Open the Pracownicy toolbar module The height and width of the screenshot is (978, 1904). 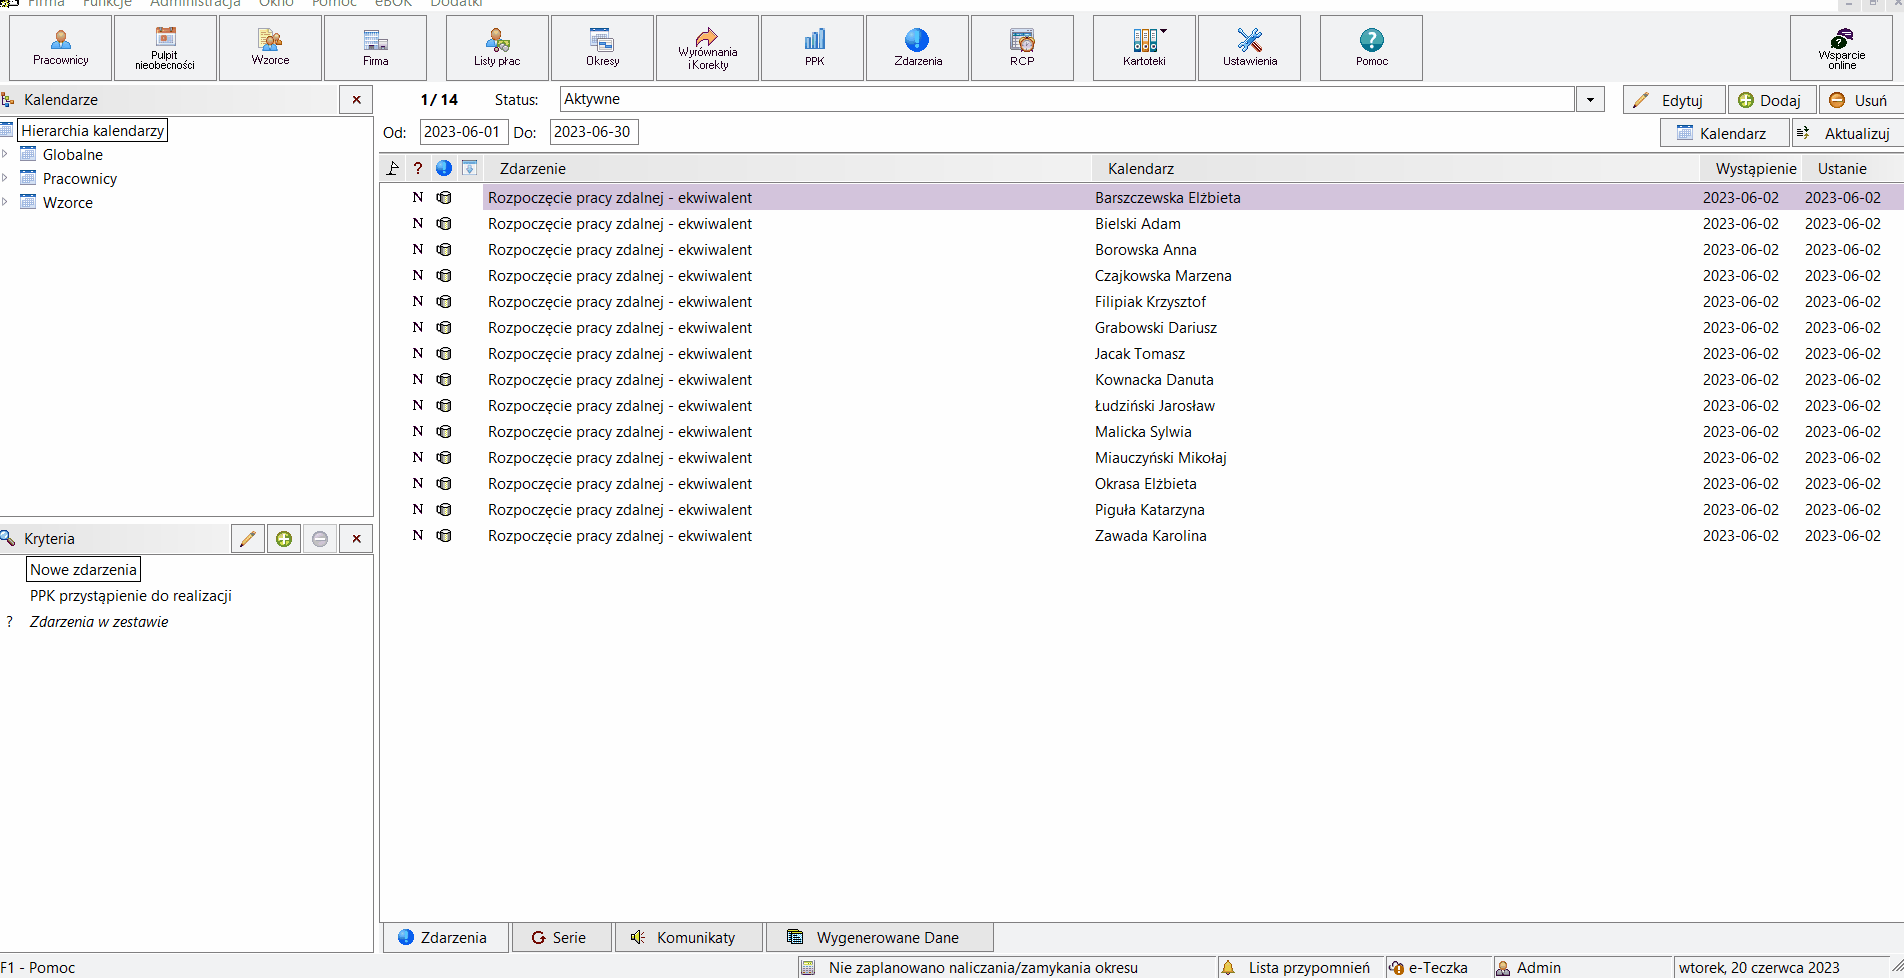(x=61, y=48)
